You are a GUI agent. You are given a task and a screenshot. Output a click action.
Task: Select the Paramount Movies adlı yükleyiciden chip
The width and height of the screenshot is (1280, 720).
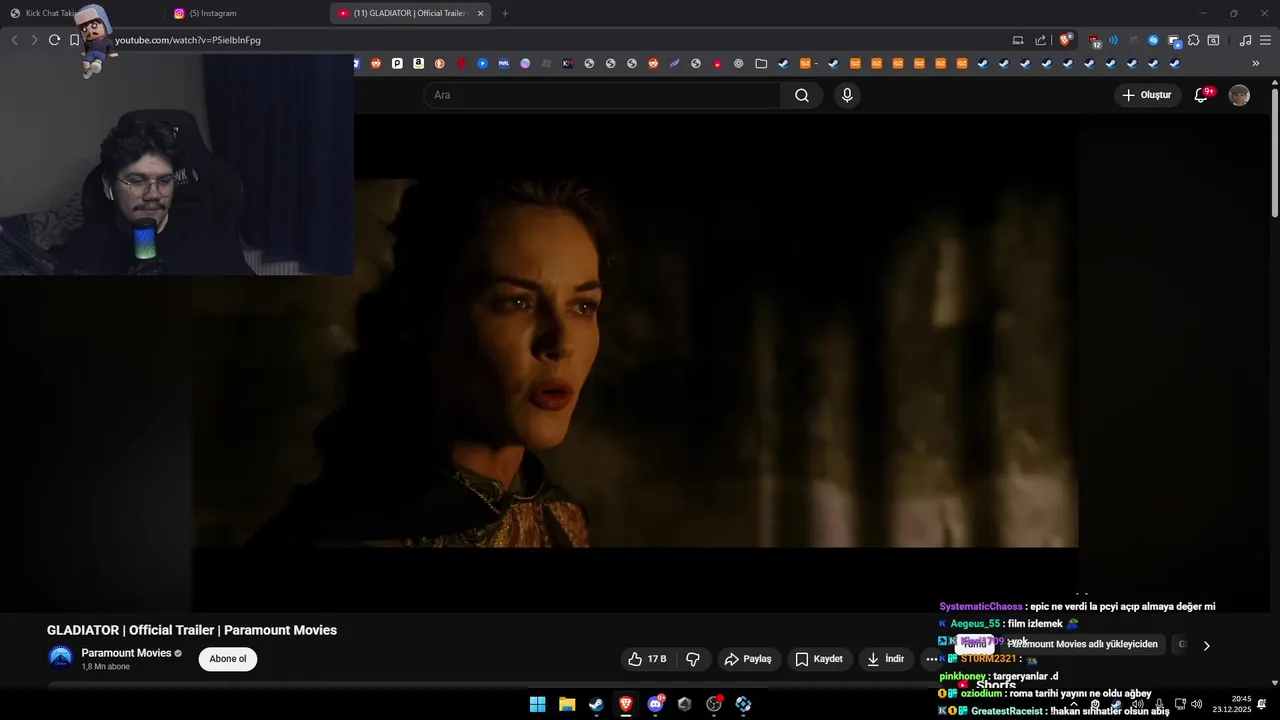[x=1082, y=644]
